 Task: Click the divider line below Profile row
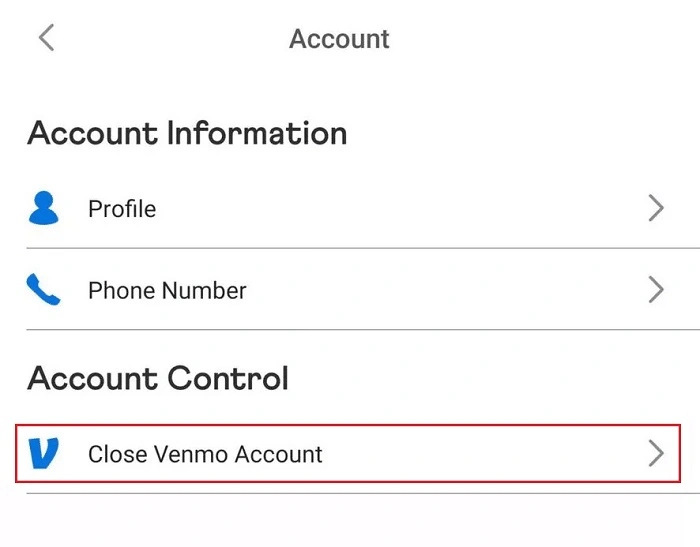[x=360, y=248]
